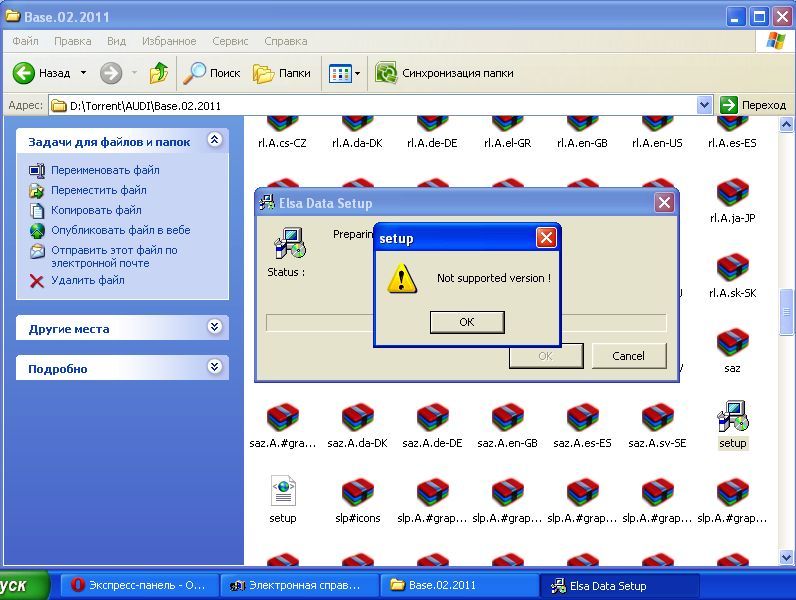Select the saz.A.#gra... archive icon

click(283, 417)
